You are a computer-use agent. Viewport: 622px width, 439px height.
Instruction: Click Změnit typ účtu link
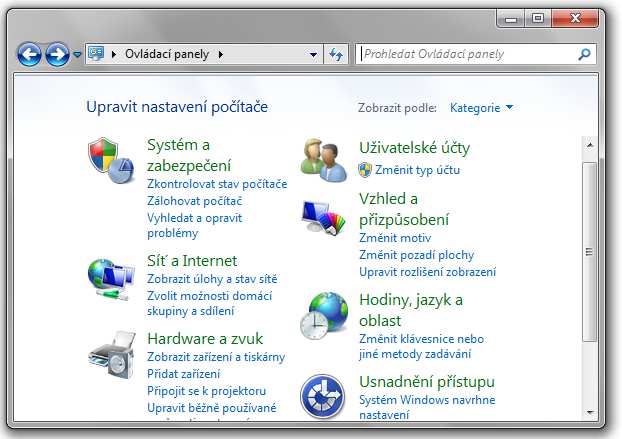click(x=417, y=170)
